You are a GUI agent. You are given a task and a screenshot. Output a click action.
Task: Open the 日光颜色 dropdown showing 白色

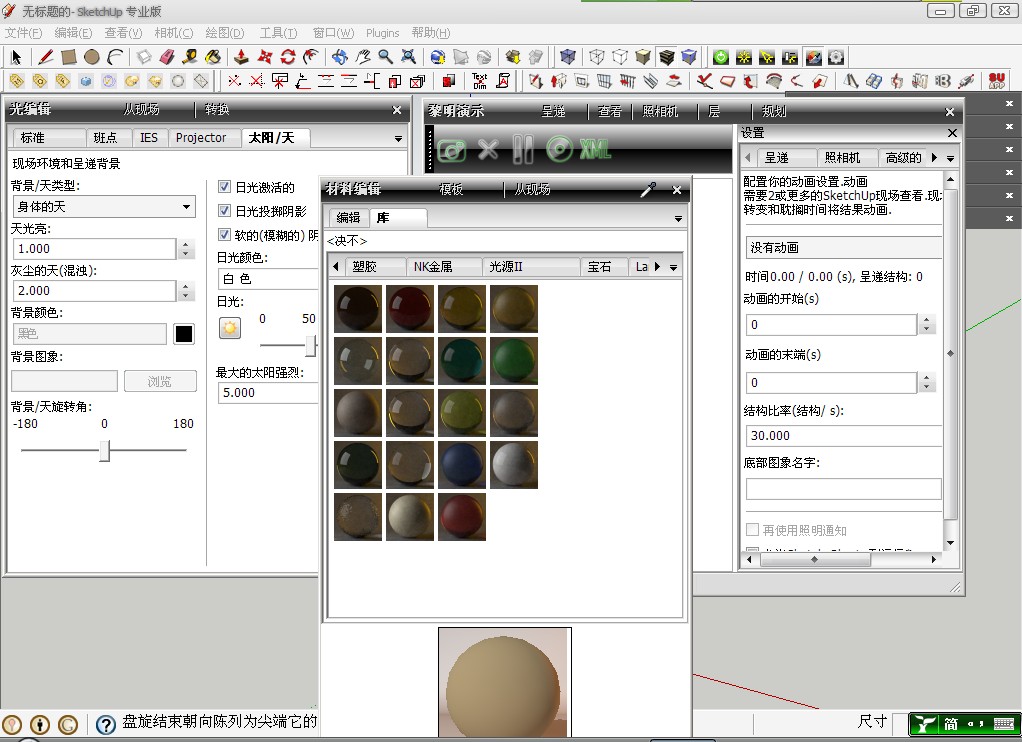pos(269,279)
